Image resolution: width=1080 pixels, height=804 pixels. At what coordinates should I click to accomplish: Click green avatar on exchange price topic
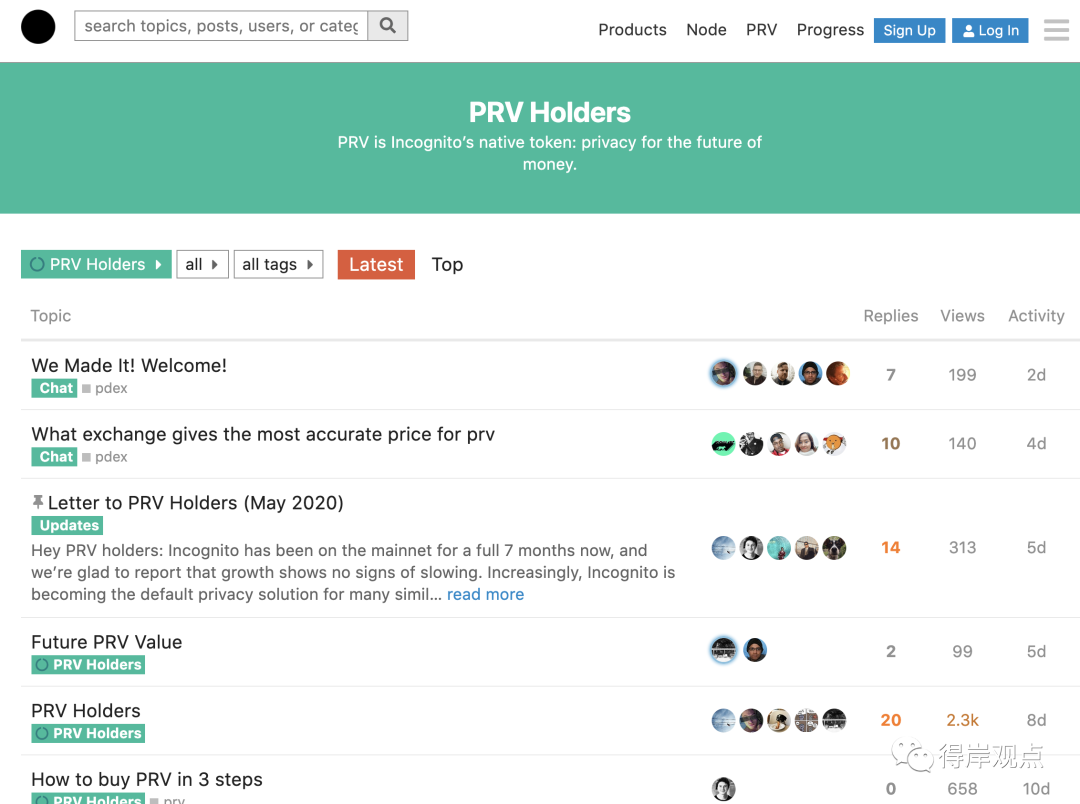(723, 444)
